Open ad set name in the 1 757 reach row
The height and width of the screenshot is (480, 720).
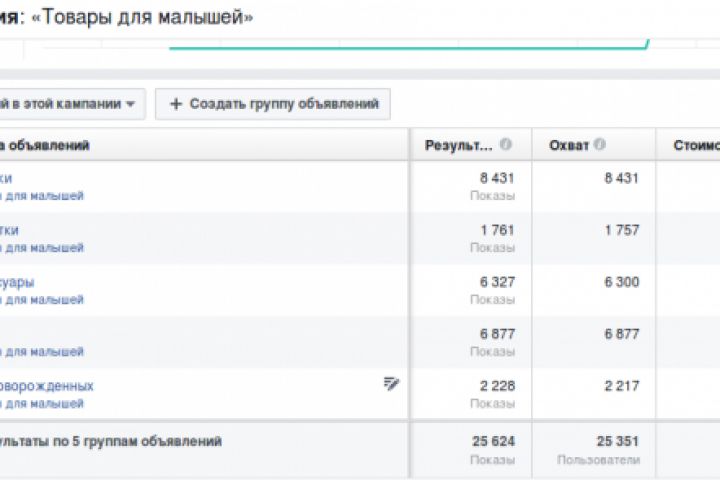[x=10, y=230]
